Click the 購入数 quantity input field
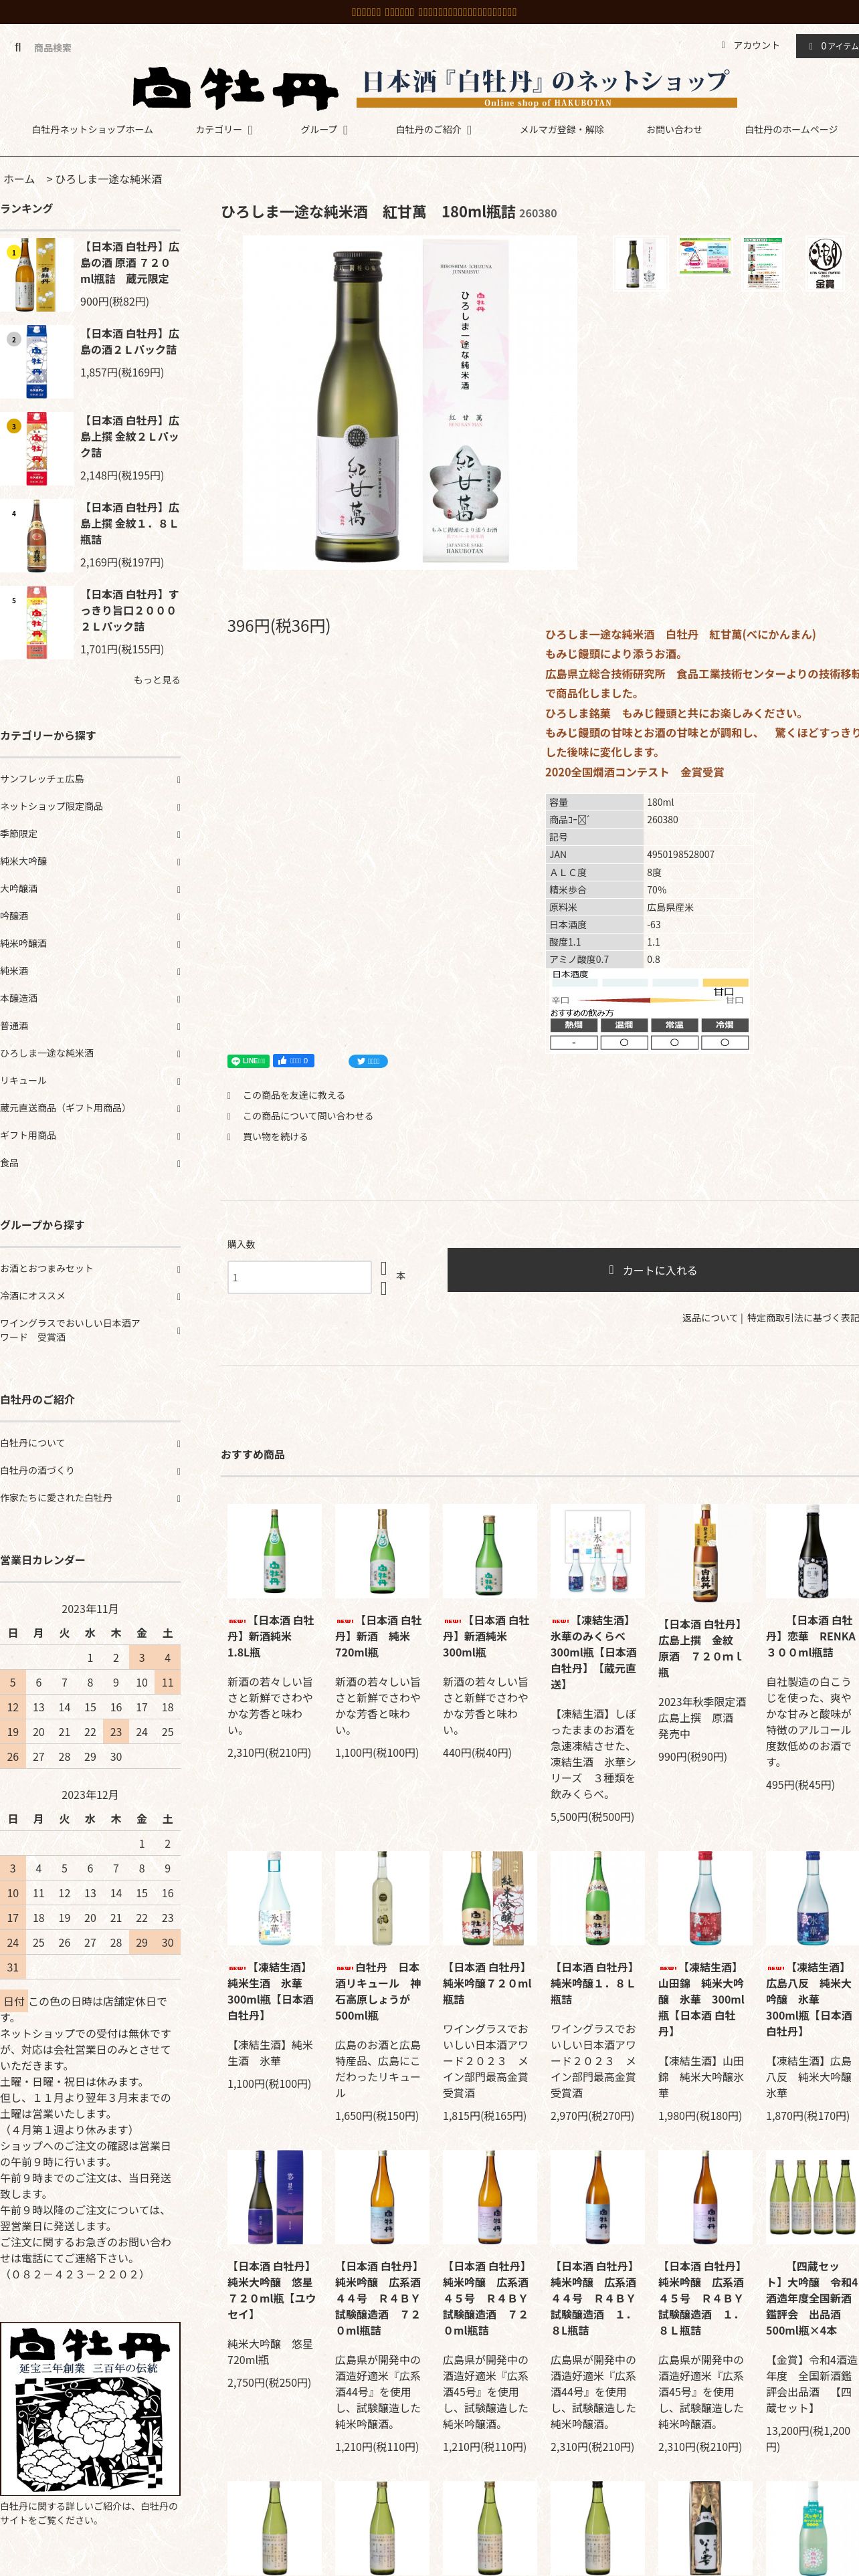859x2576 pixels. (x=300, y=1277)
